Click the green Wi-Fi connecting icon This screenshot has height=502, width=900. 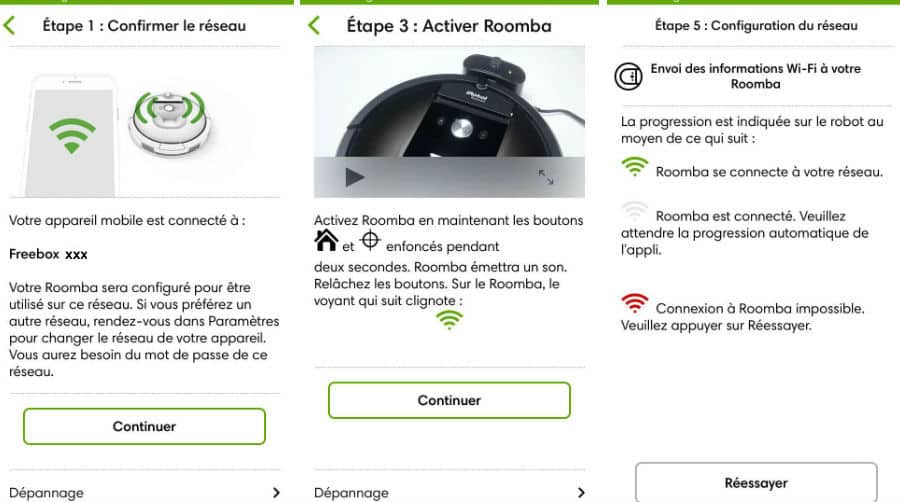[634, 167]
